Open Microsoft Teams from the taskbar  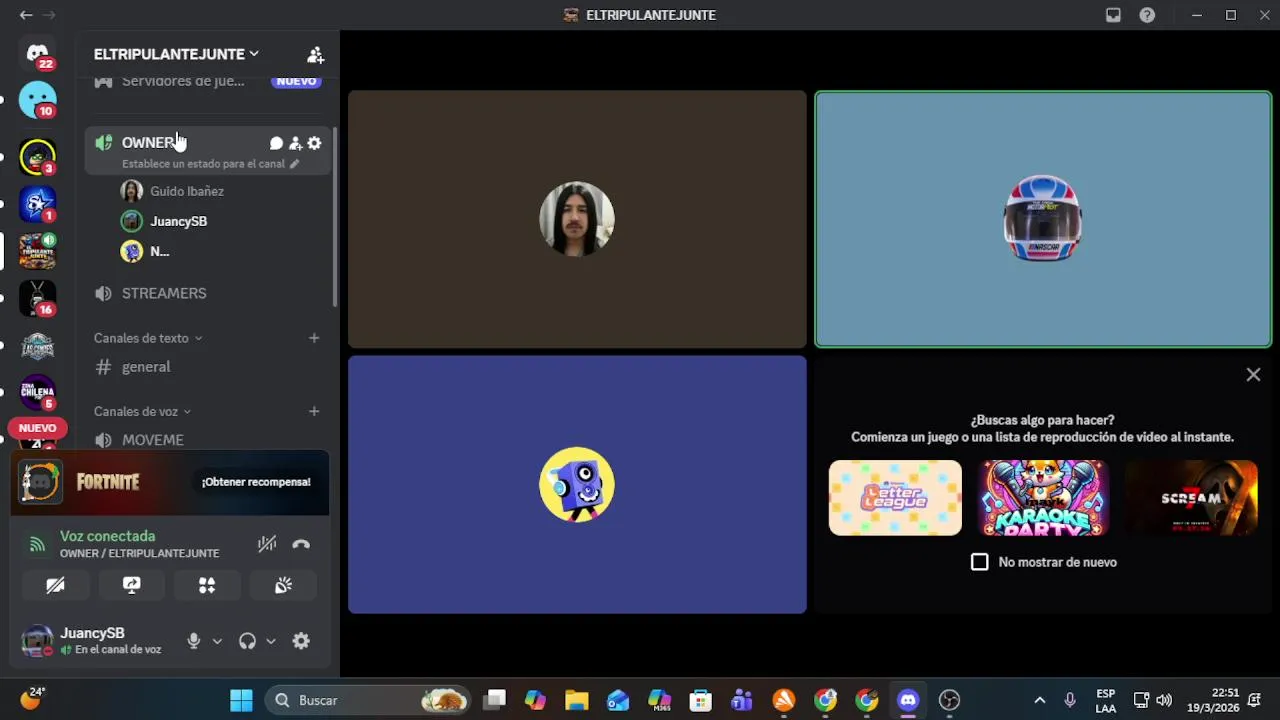point(742,700)
